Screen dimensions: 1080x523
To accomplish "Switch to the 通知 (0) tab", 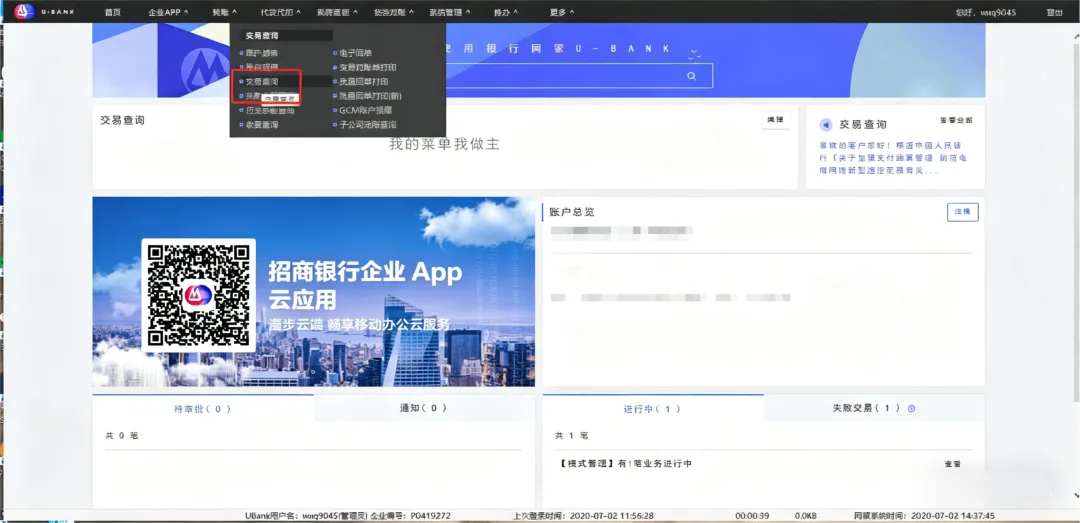I will (424, 408).
